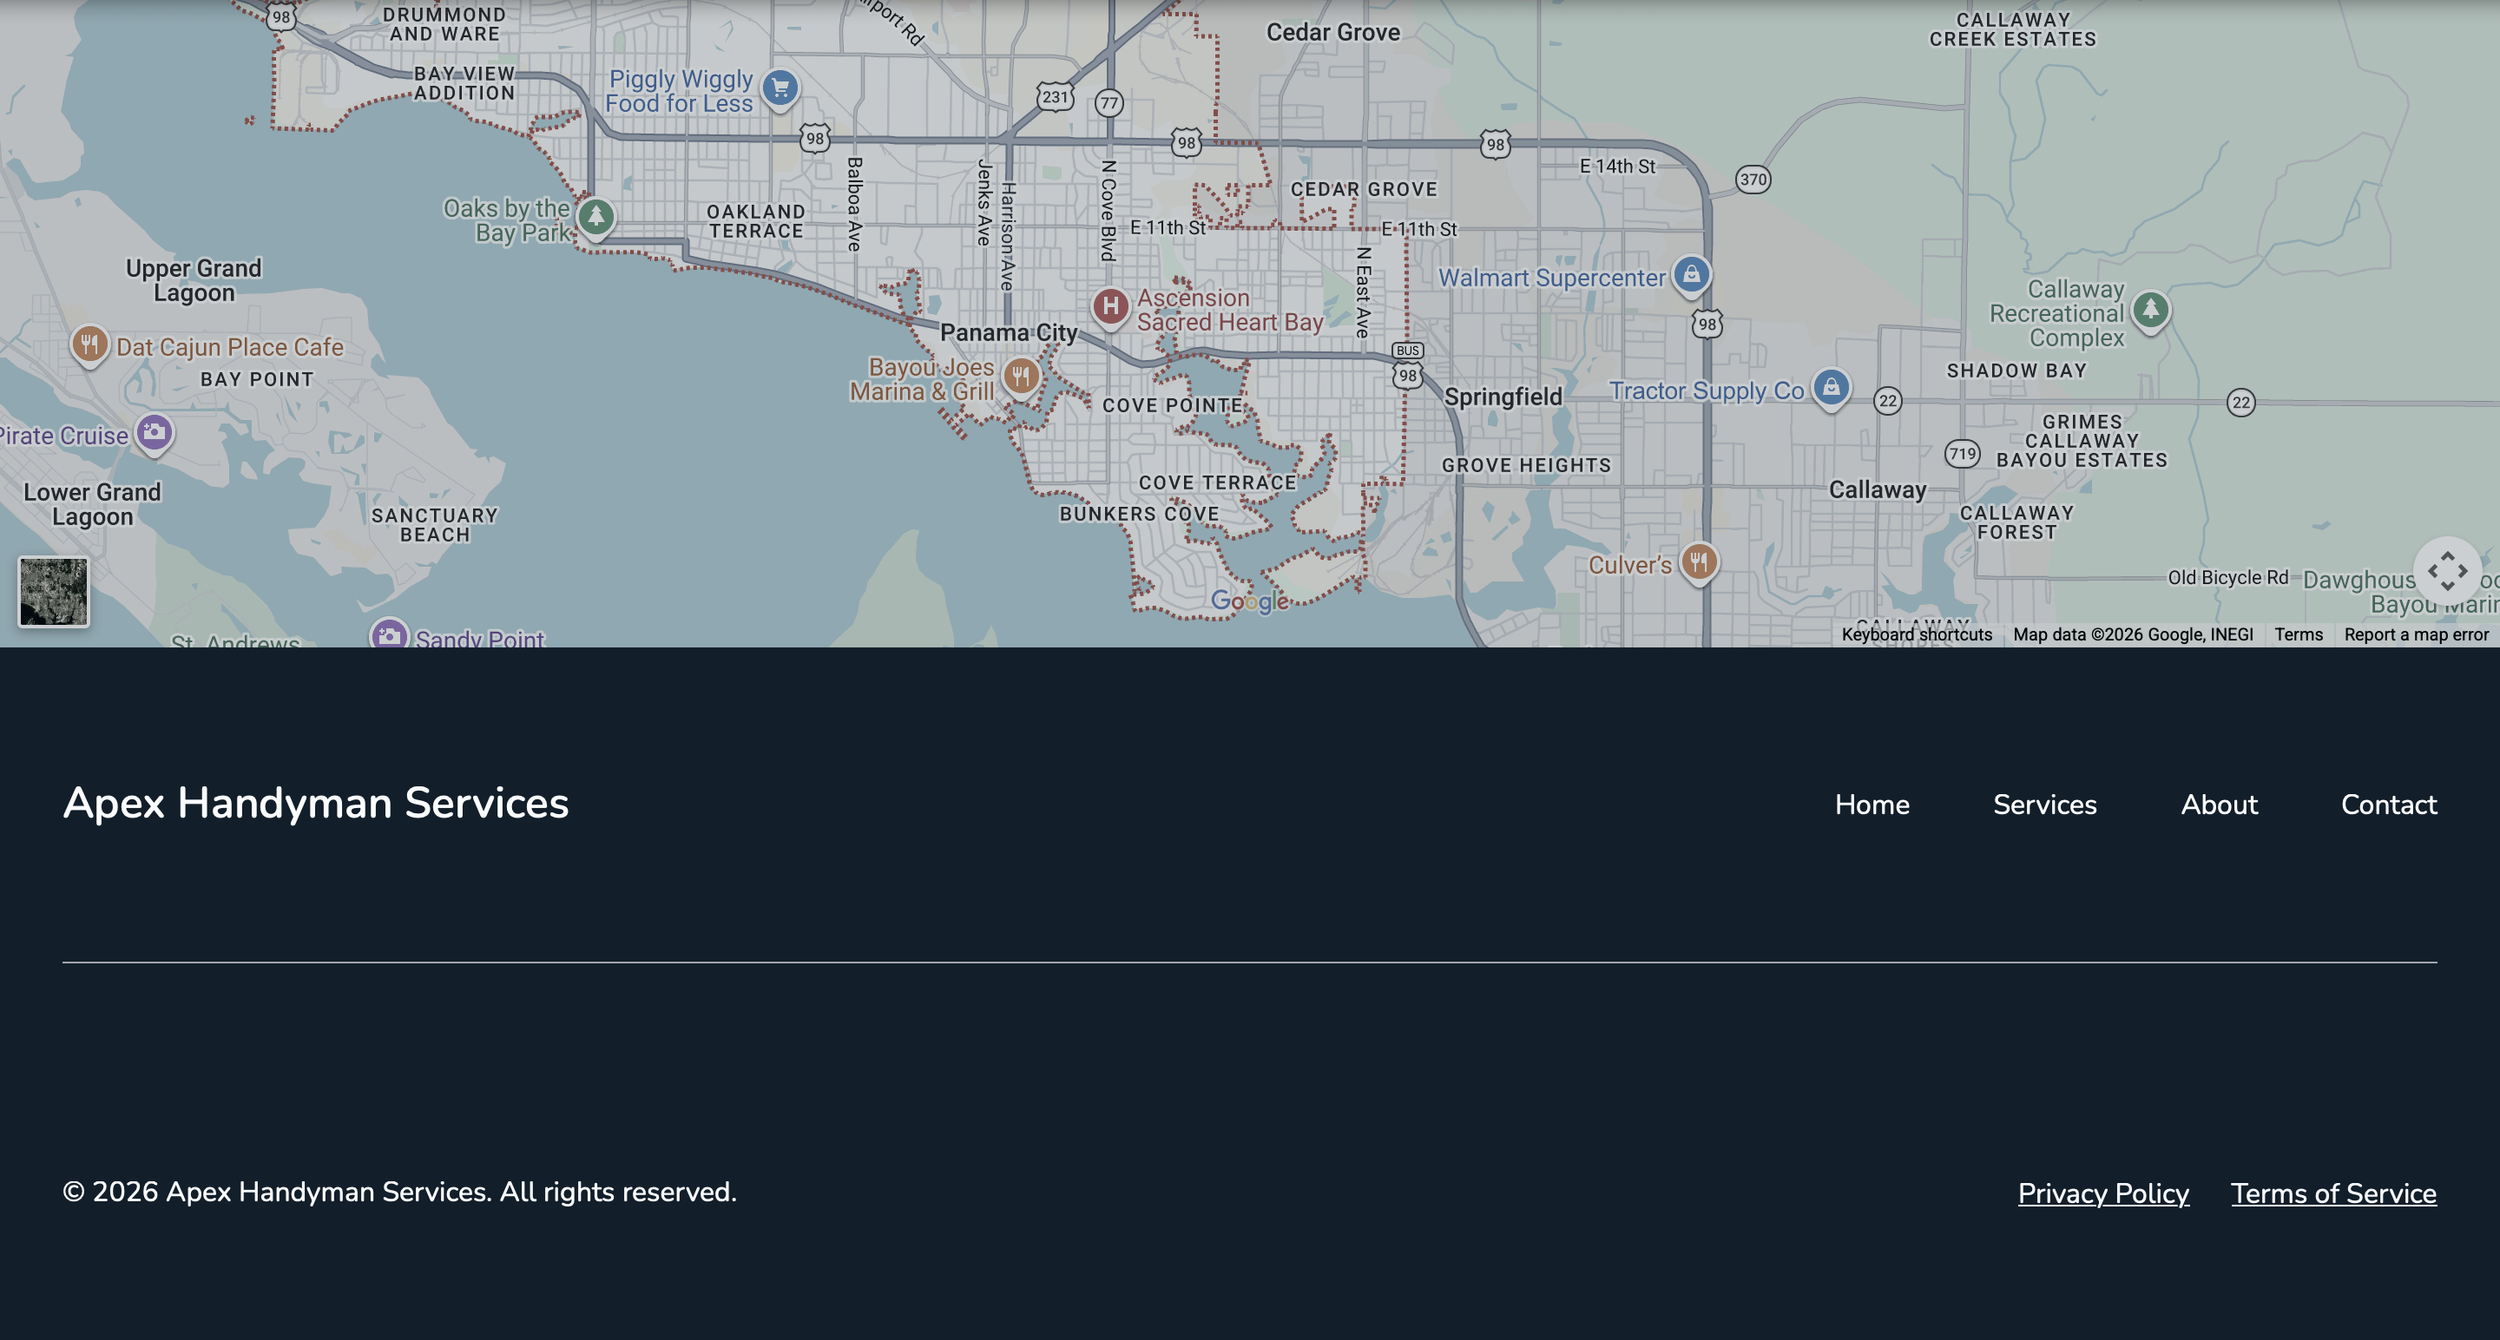2500x1340 pixels.
Task: Click the Walmart Supercenter shopping pin
Action: [1691, 274]
